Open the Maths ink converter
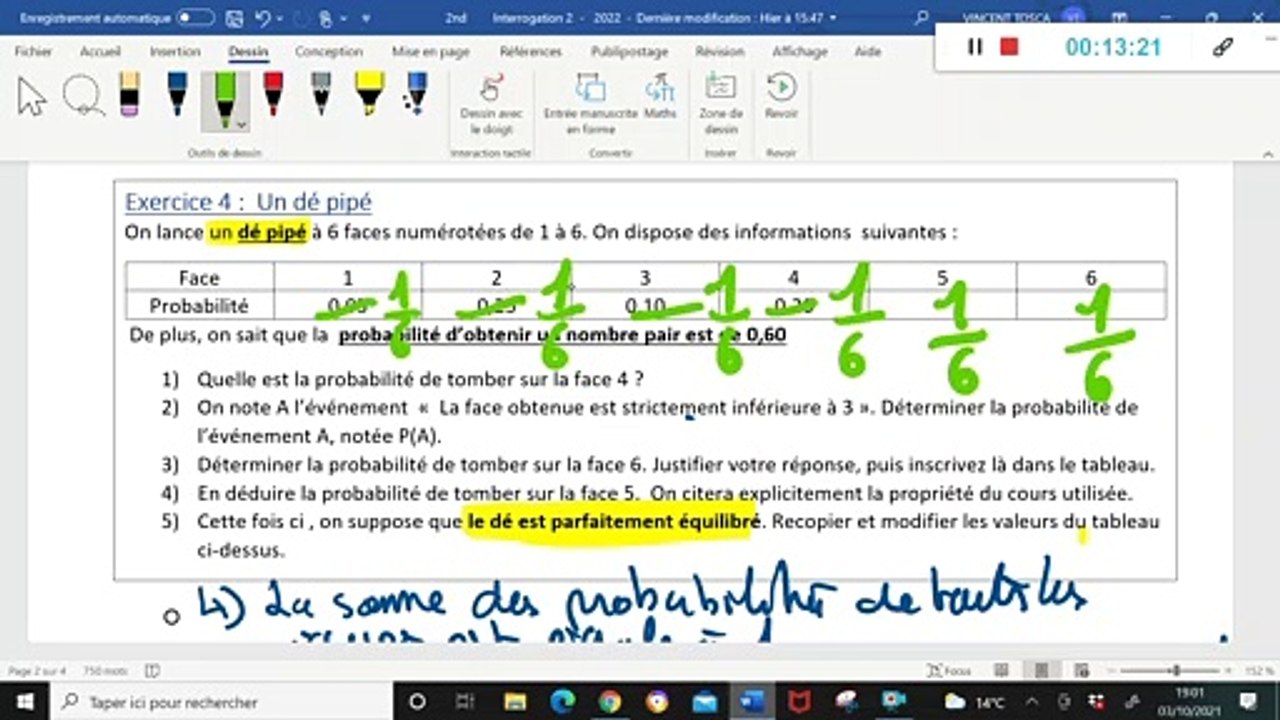1280x720 pixels. pos(660,97)
